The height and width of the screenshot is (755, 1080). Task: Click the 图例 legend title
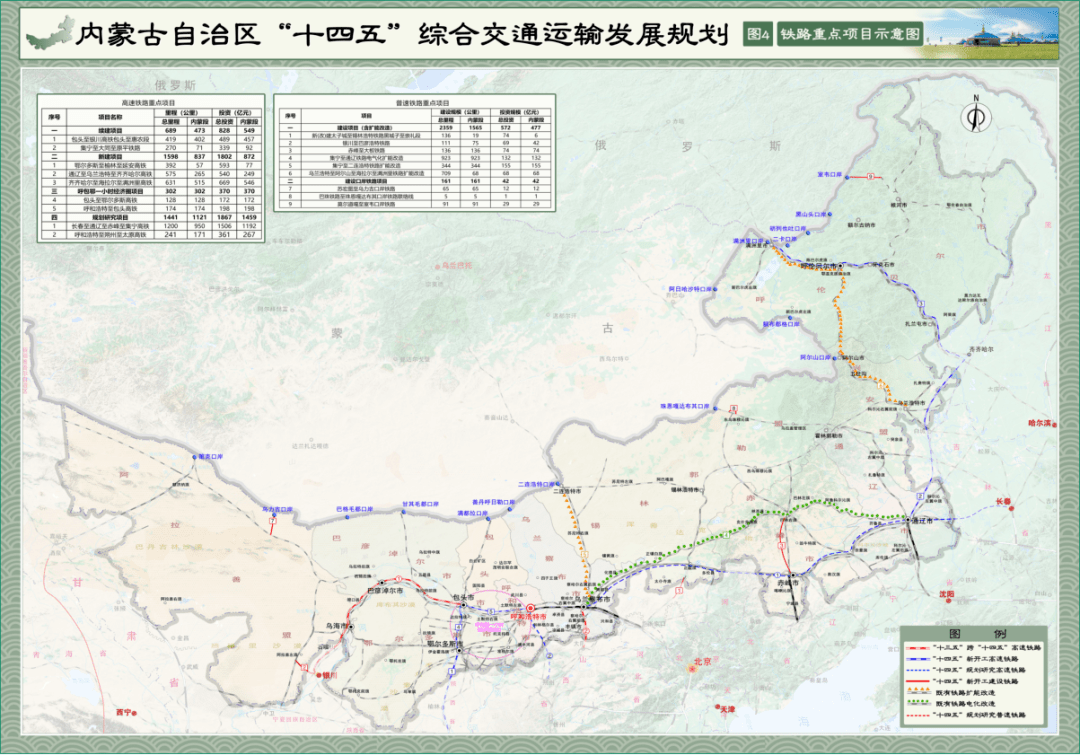pos(968,635)
